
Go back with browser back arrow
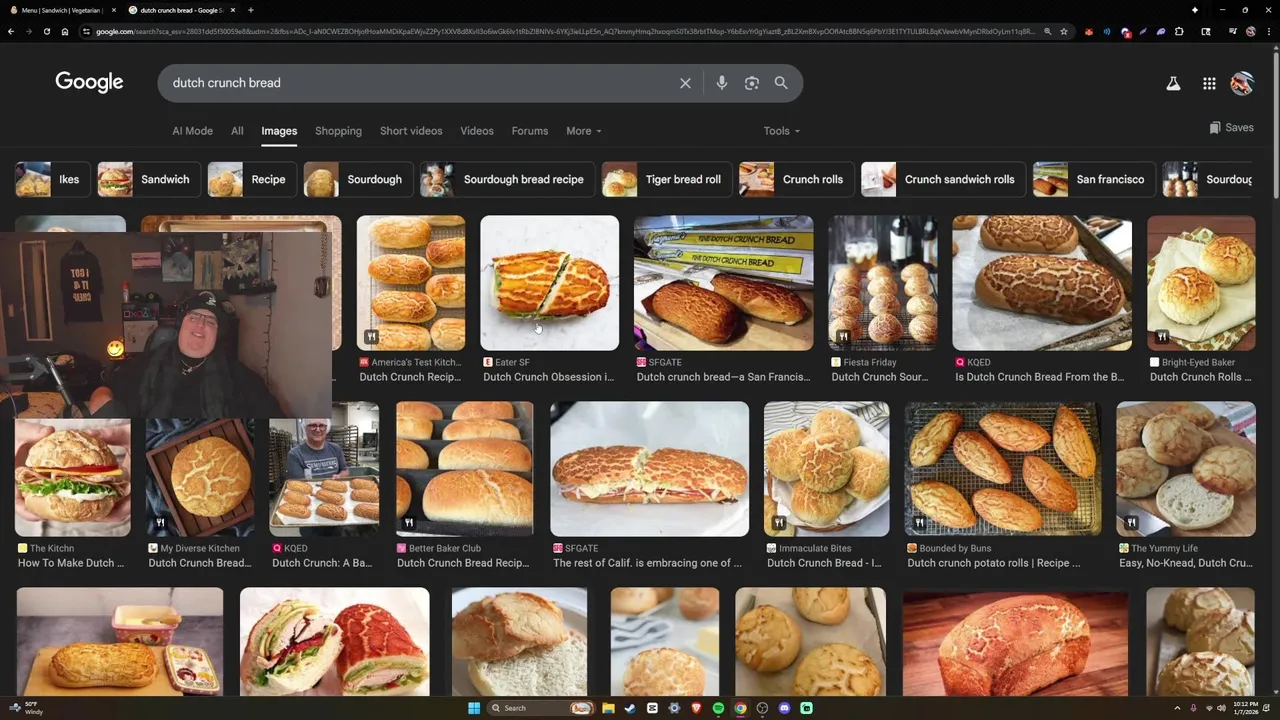coord(11,31)
